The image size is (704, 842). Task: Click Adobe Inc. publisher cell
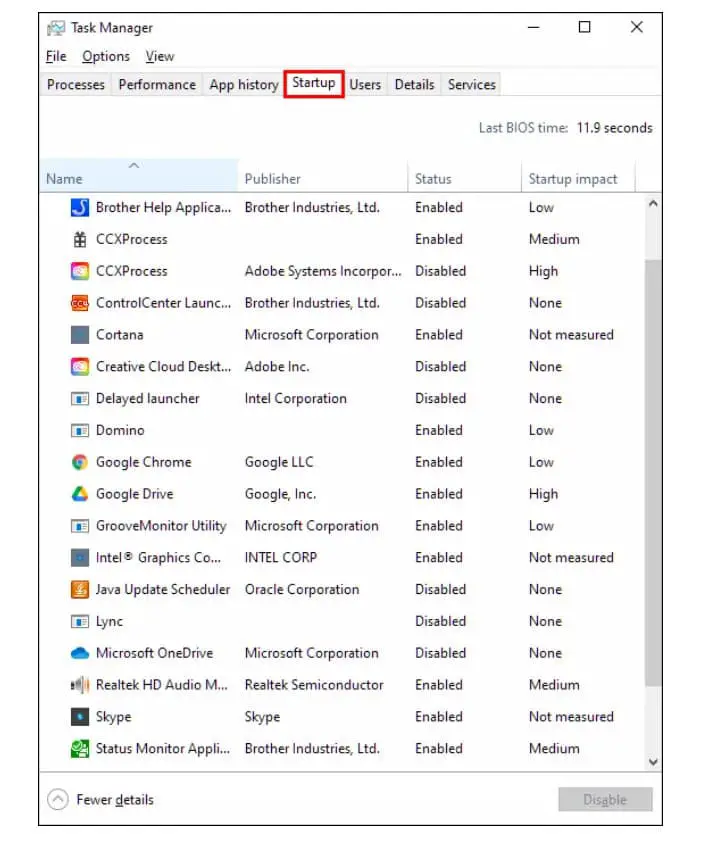point(277,367)
